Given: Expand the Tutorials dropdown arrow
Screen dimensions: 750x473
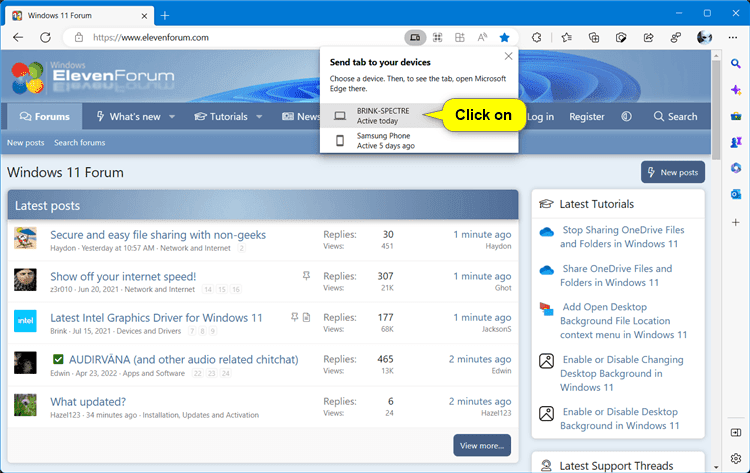Looking at the screenshot, I should click(x=259, y=117).
